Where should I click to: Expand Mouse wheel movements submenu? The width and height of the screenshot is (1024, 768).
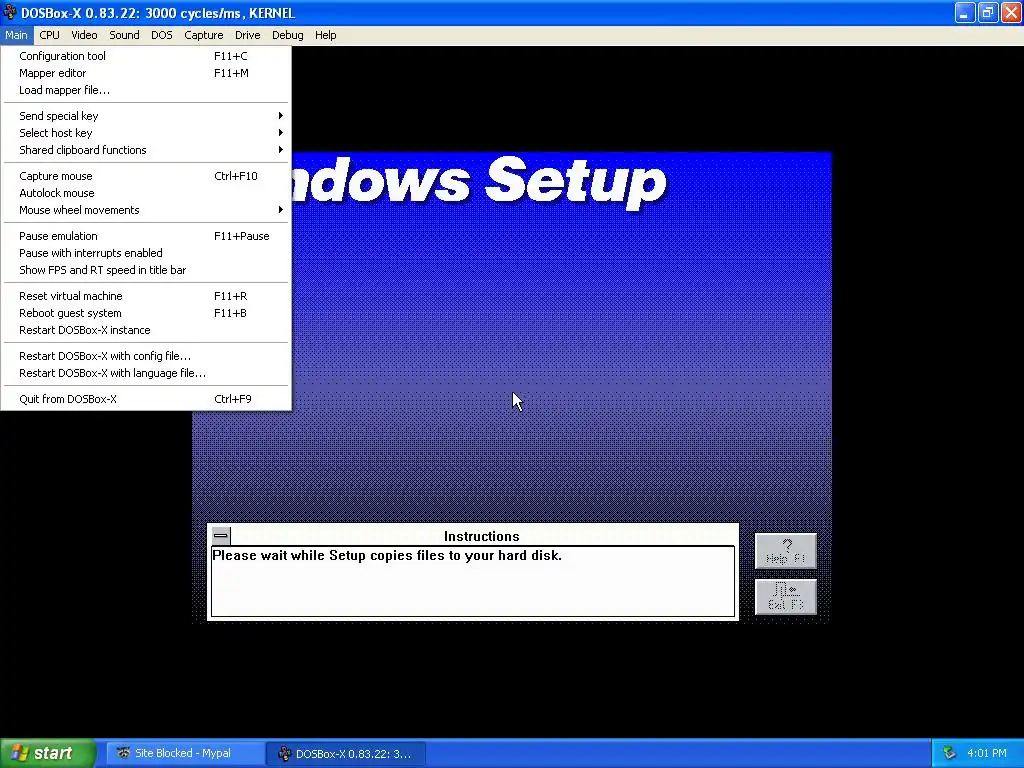[x=146, y=210]
